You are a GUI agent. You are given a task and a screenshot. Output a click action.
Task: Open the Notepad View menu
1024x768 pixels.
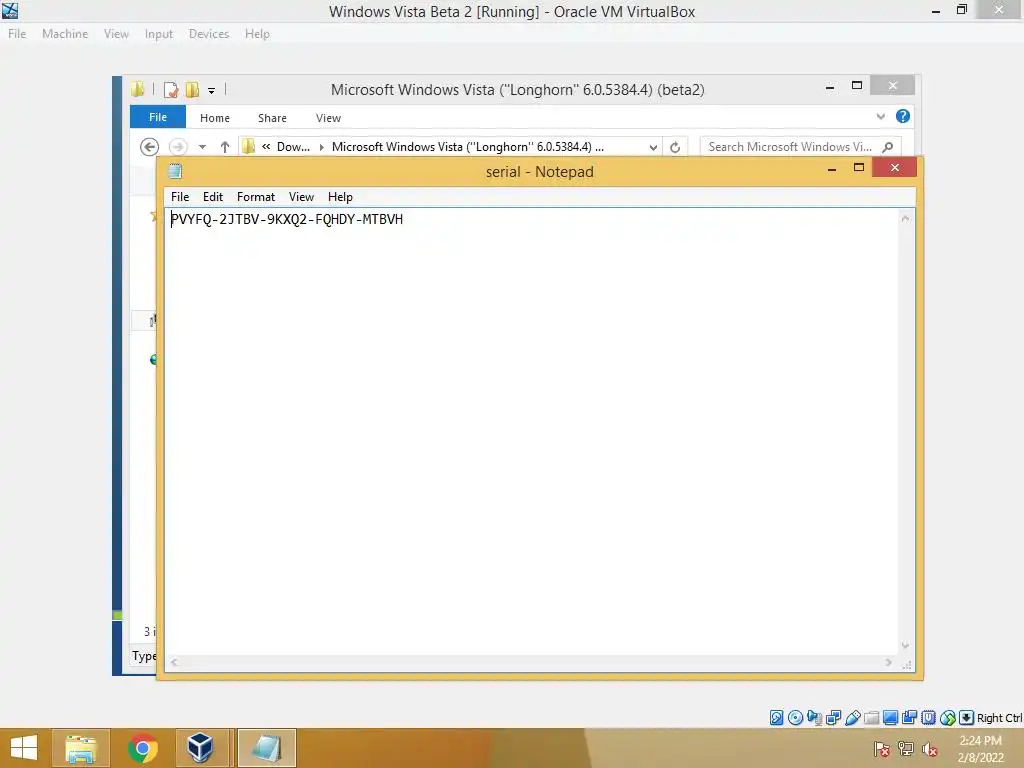tap(301, 197)
